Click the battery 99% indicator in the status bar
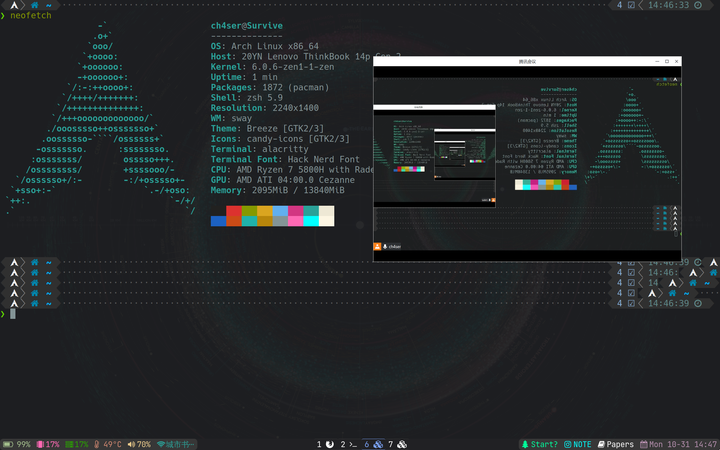 pos(17,444)
